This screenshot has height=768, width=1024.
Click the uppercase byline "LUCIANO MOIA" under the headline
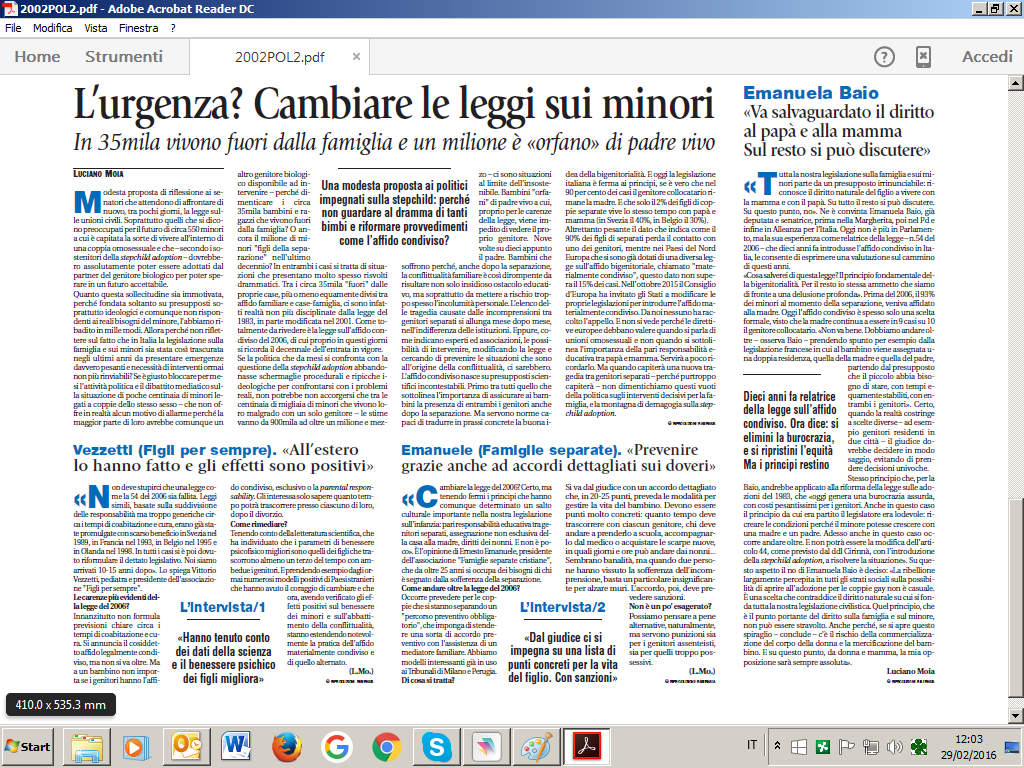(99, 174)
